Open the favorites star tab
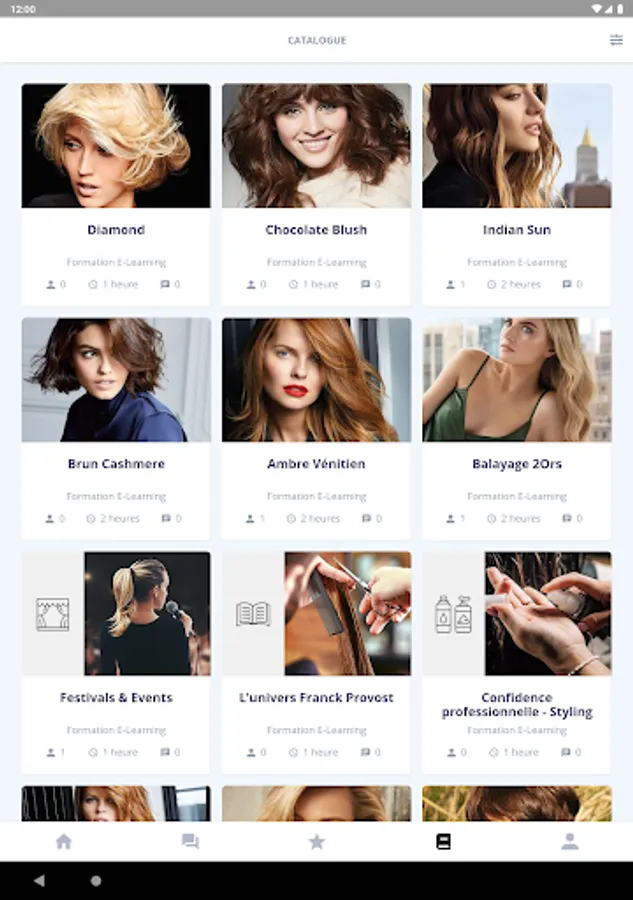The image size is (633, 900). click(317, 841)
